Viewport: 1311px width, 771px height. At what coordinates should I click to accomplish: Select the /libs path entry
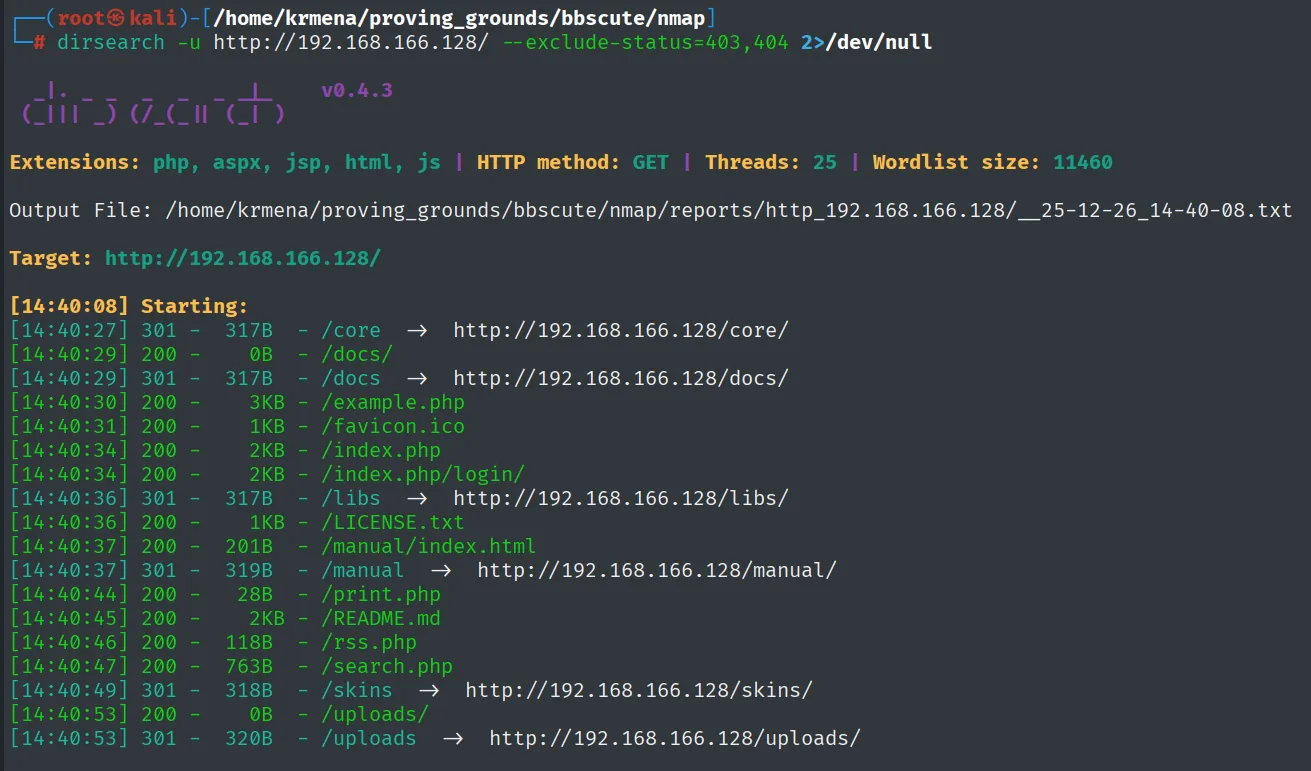[351, 498]
